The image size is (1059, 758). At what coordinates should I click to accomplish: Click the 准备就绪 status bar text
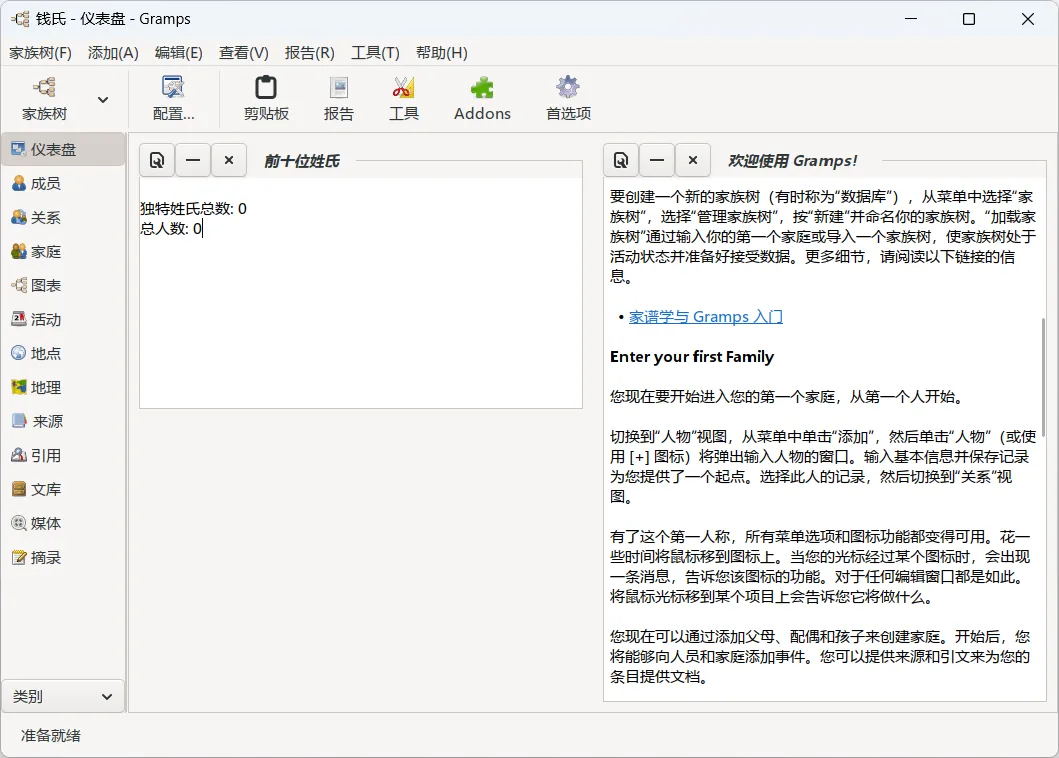[x=51, y=736]
